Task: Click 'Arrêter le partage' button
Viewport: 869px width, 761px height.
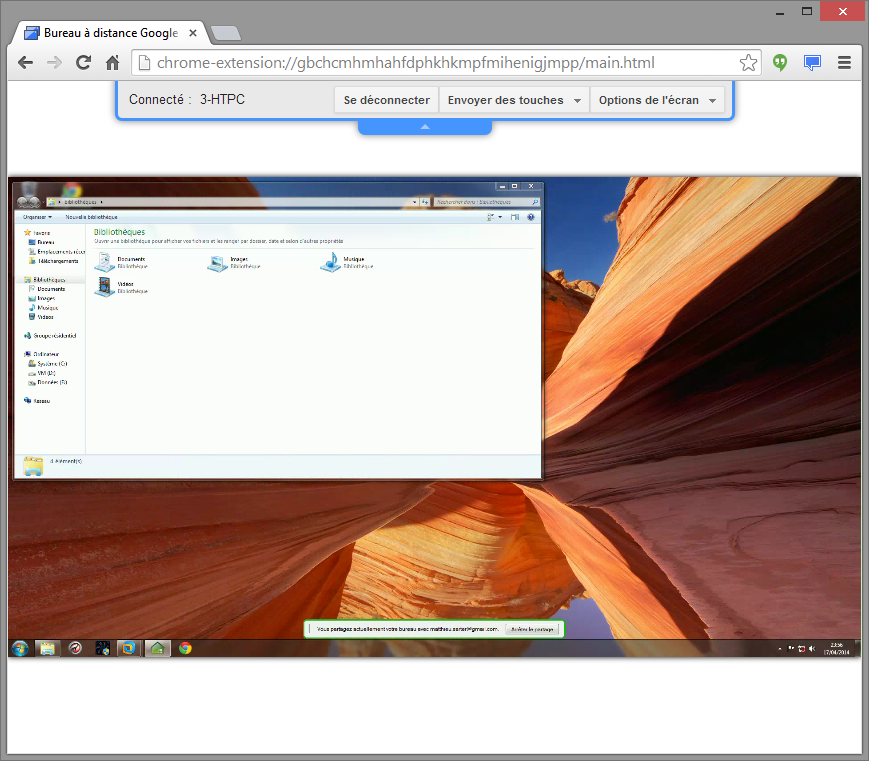Action: (x=531, y=629)
